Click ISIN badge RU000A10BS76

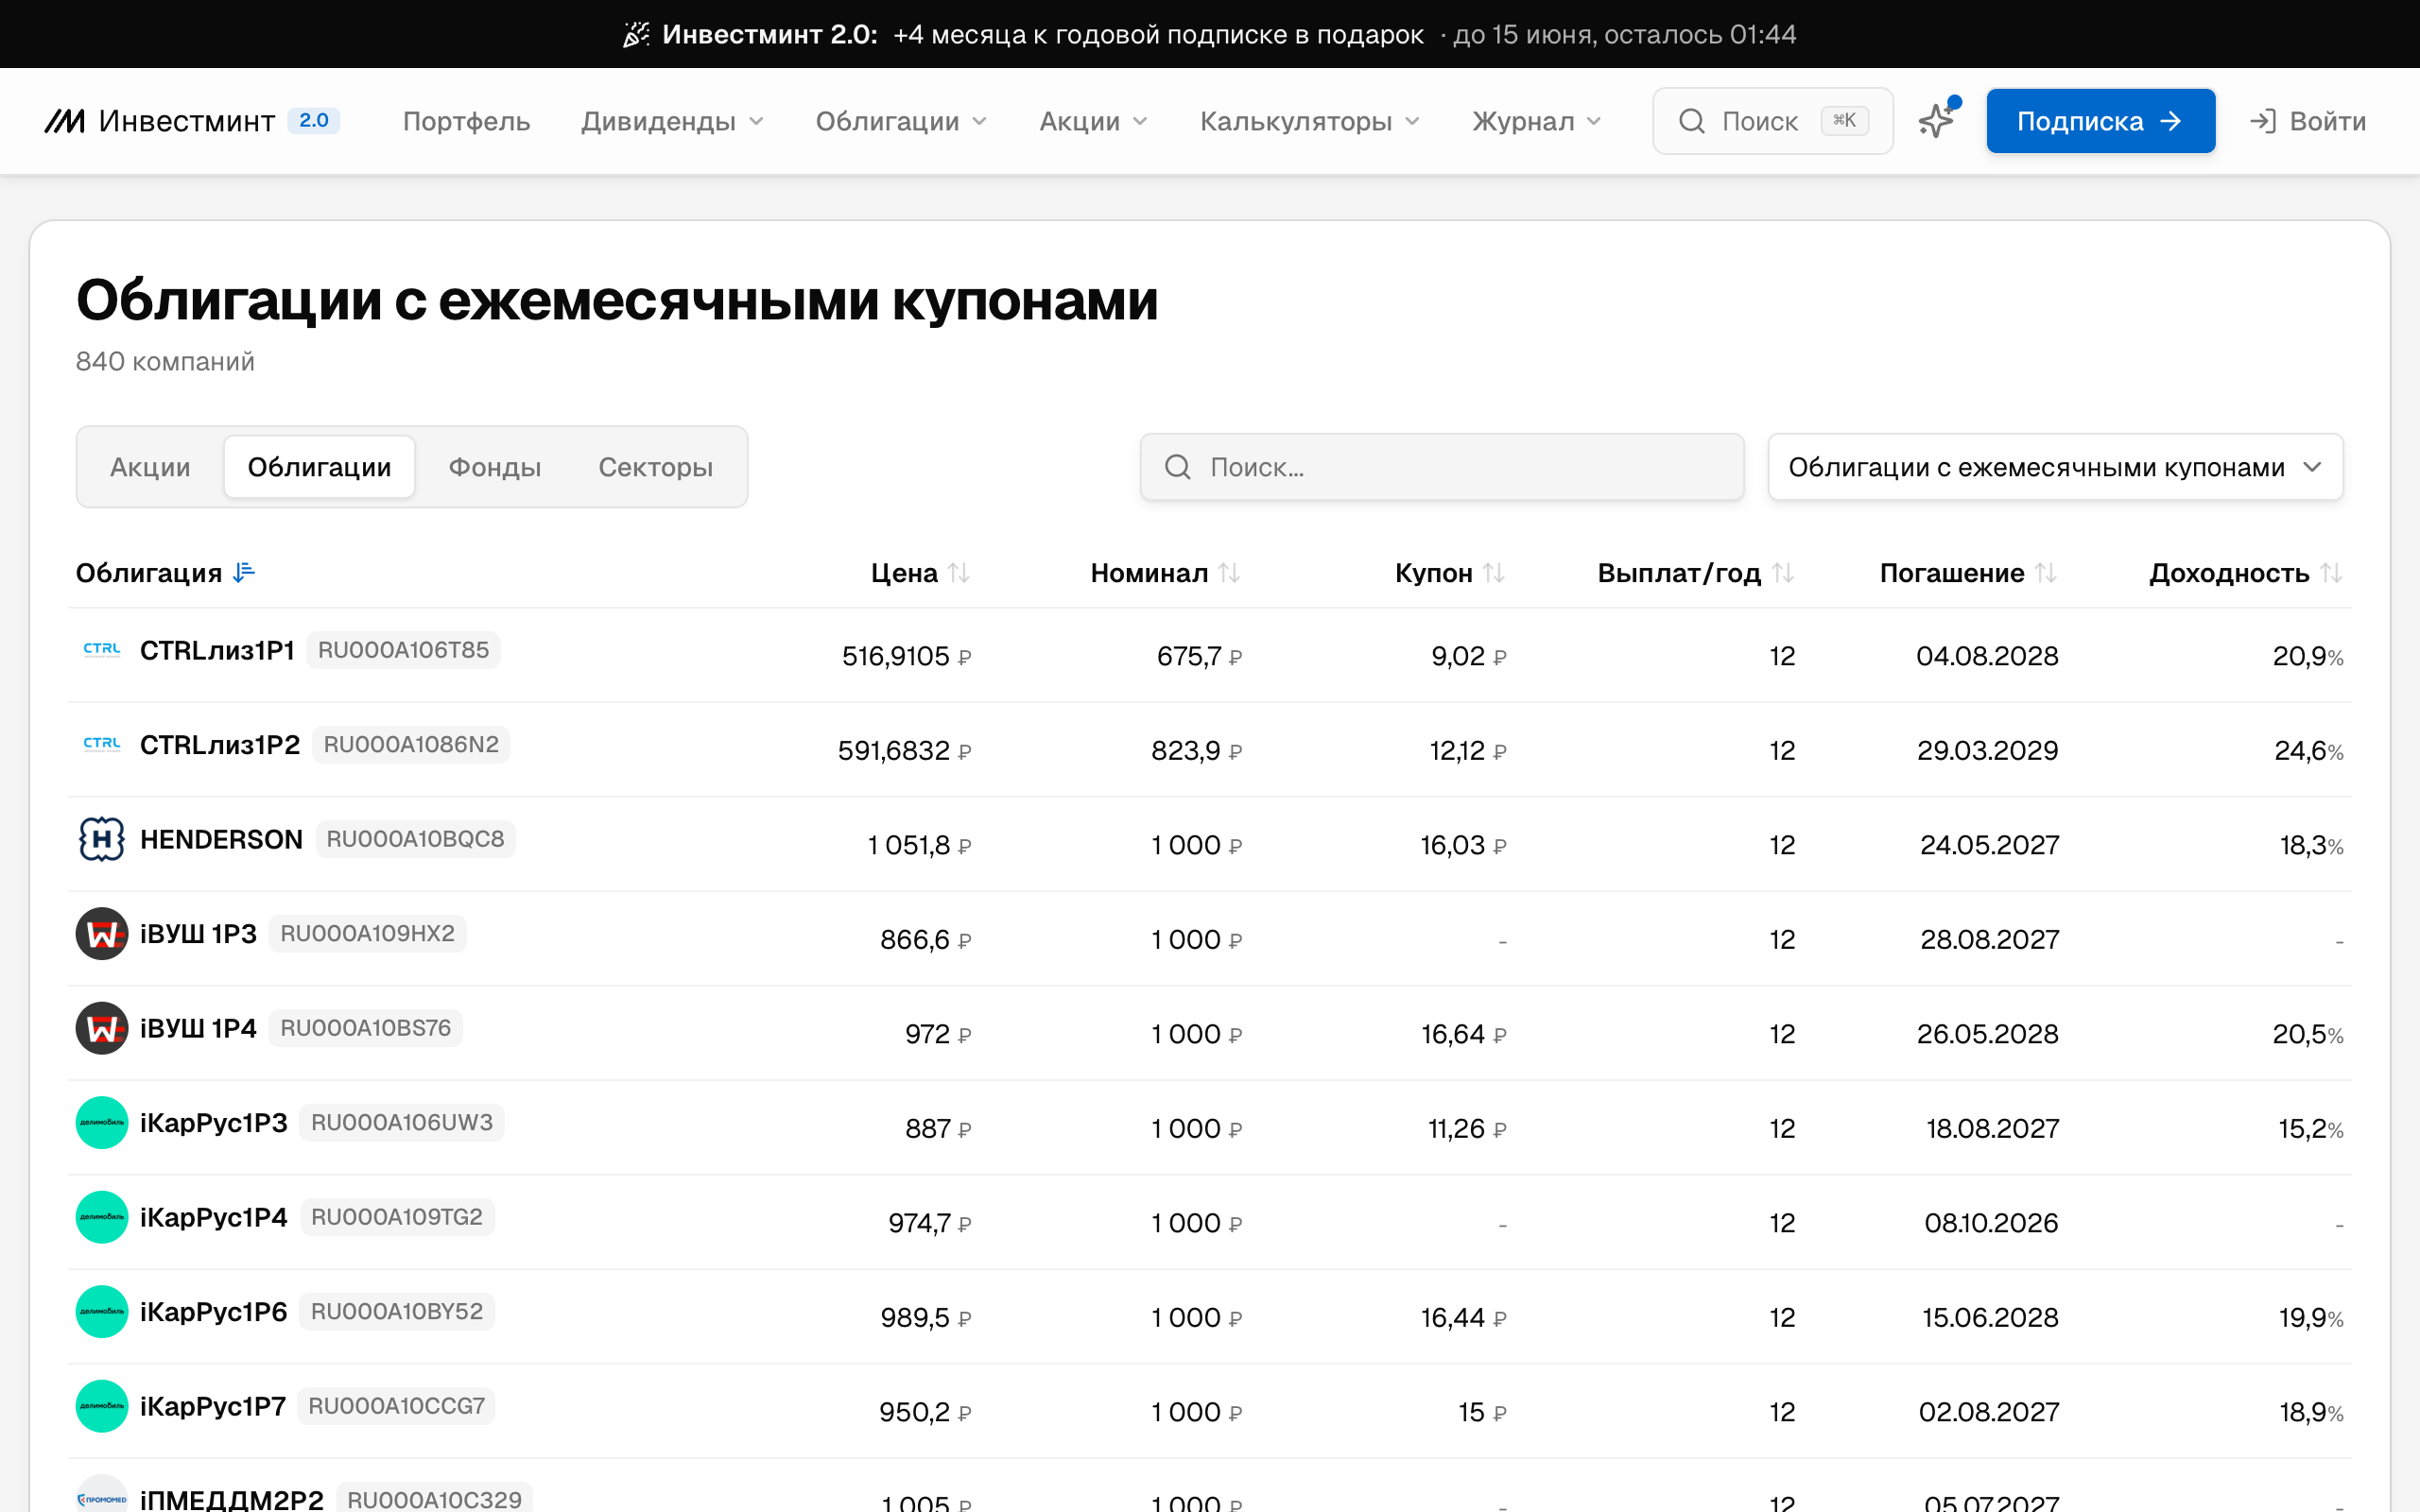(x=365, y=1028)
